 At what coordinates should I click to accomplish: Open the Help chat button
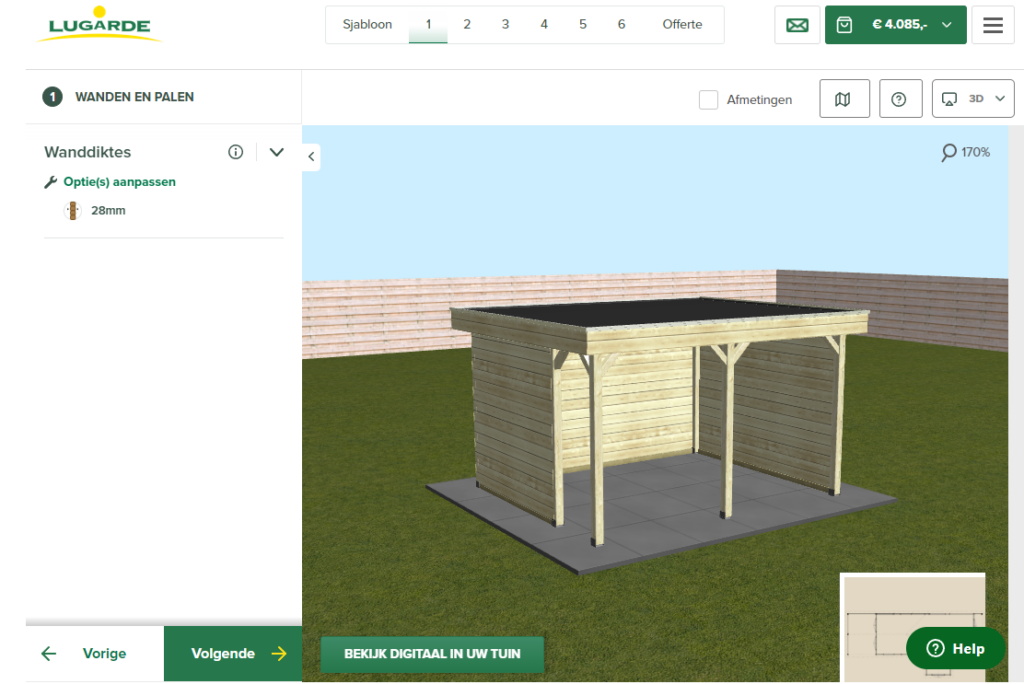click(955, 648)
